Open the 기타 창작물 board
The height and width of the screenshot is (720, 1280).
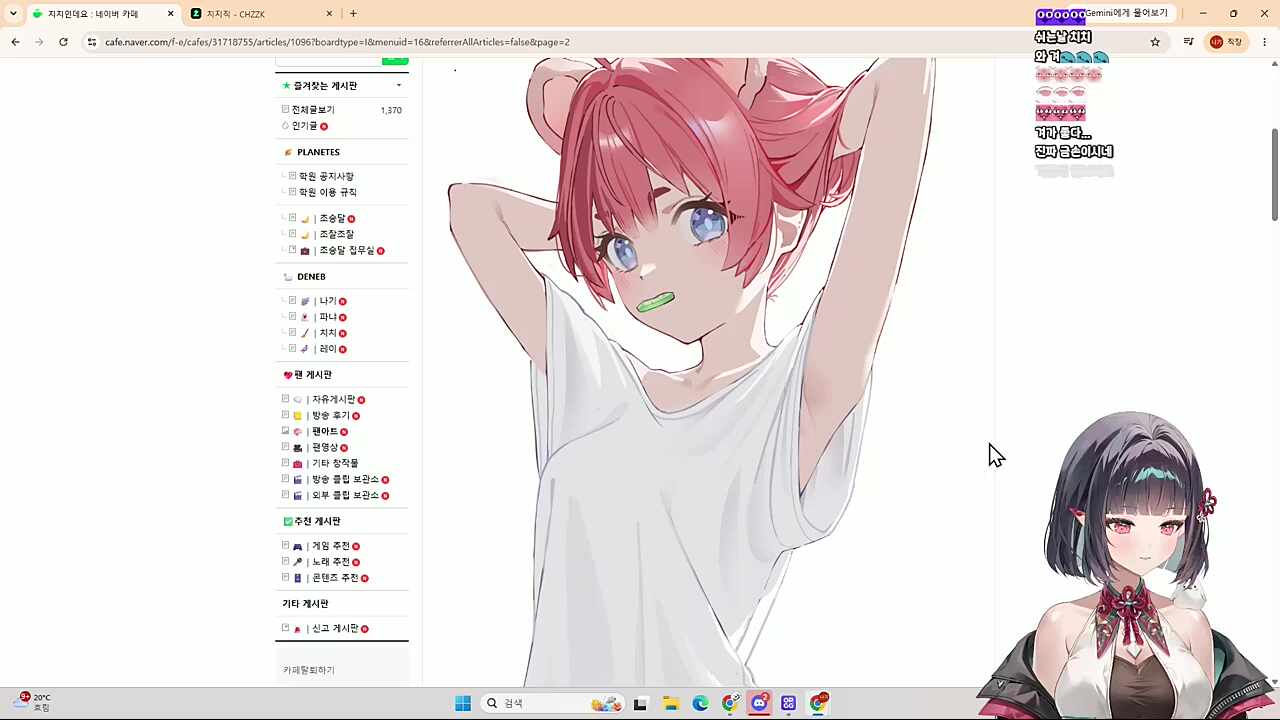(335, 464)
